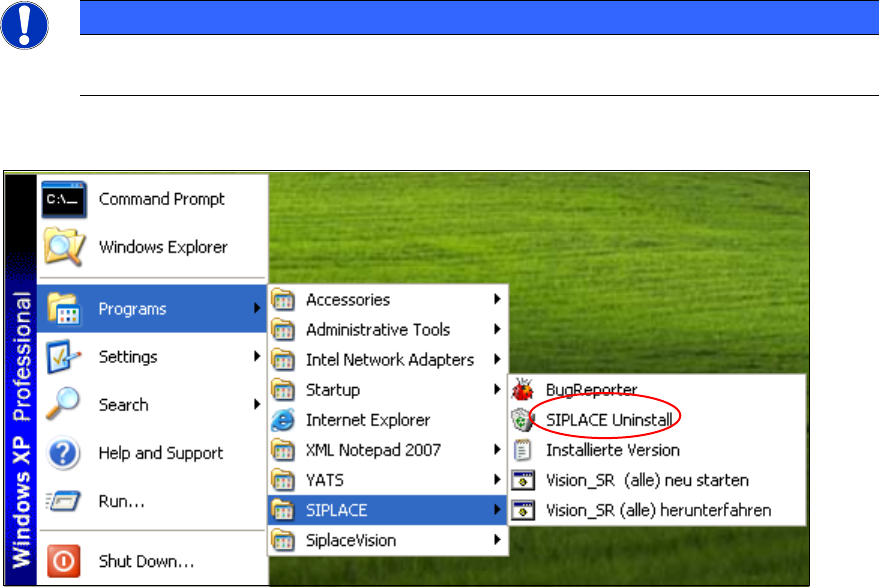The height and width of the screenshot is (587, 879).
Task: Click the Internet Explorer icon
Action: (x=283, y=420)
